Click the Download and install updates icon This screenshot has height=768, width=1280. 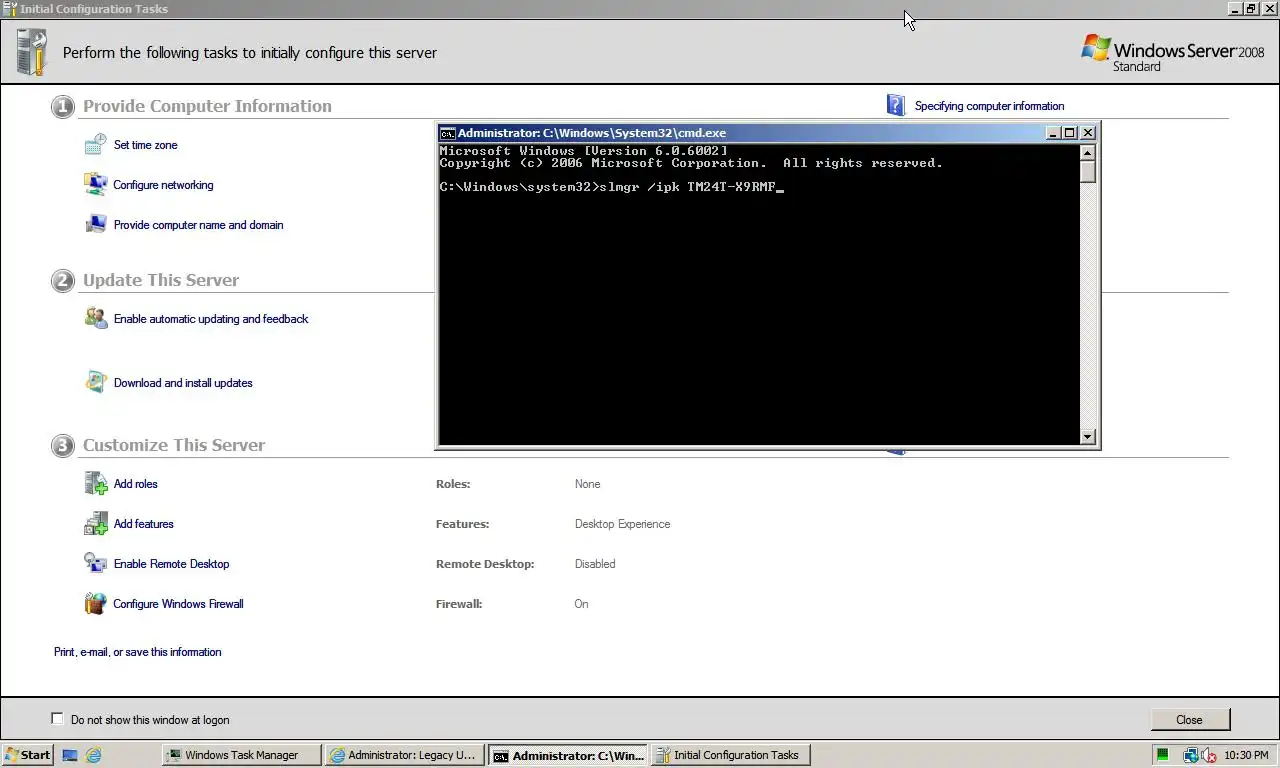(x=95, y=383)
